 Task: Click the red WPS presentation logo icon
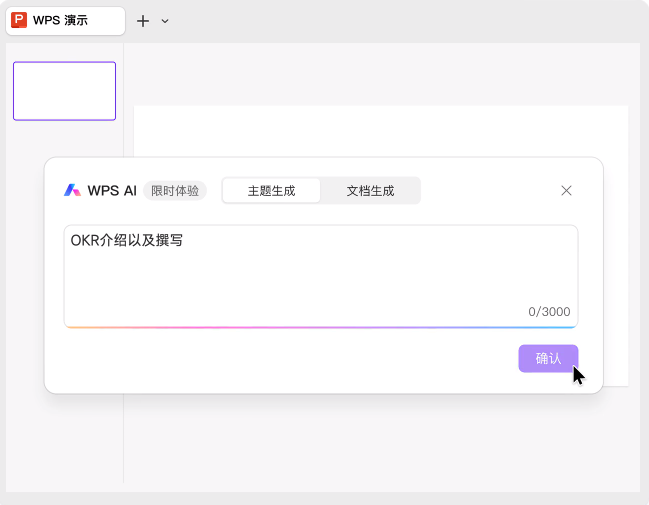(19, 20)
